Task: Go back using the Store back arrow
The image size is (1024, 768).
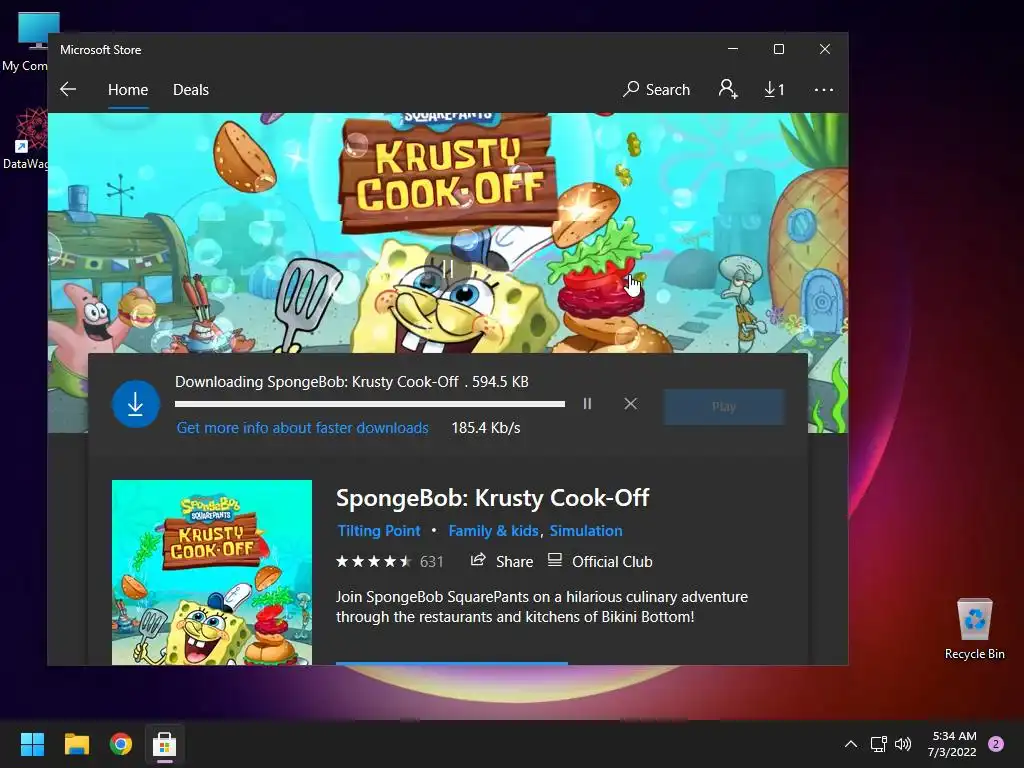Action: [68, 89]
